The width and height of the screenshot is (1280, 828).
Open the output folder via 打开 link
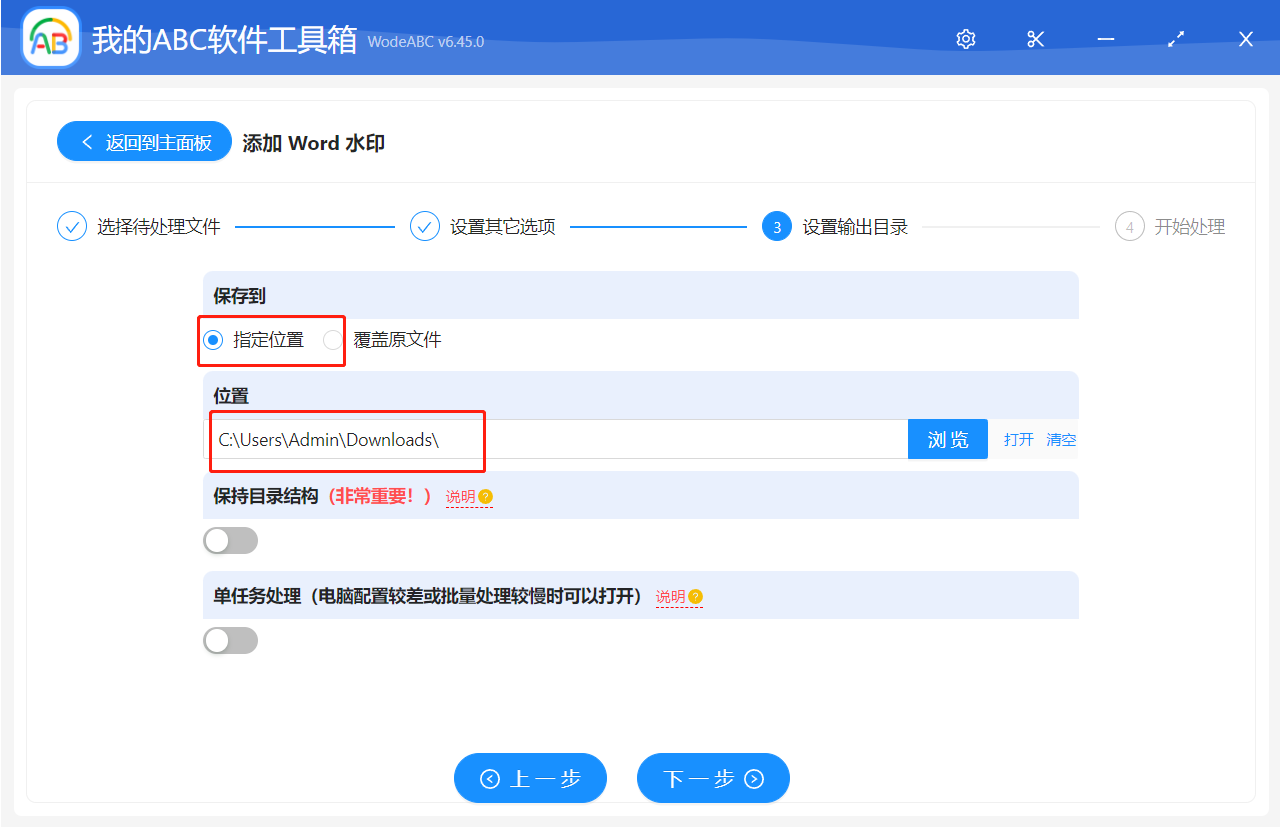pos(1018,439)
